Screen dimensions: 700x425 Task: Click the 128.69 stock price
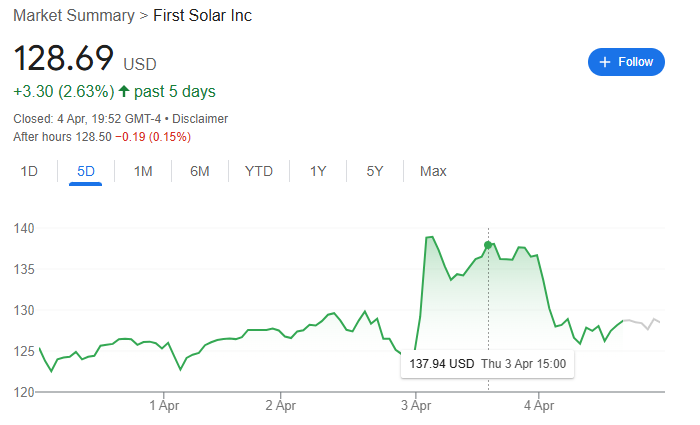click(64, 58)
